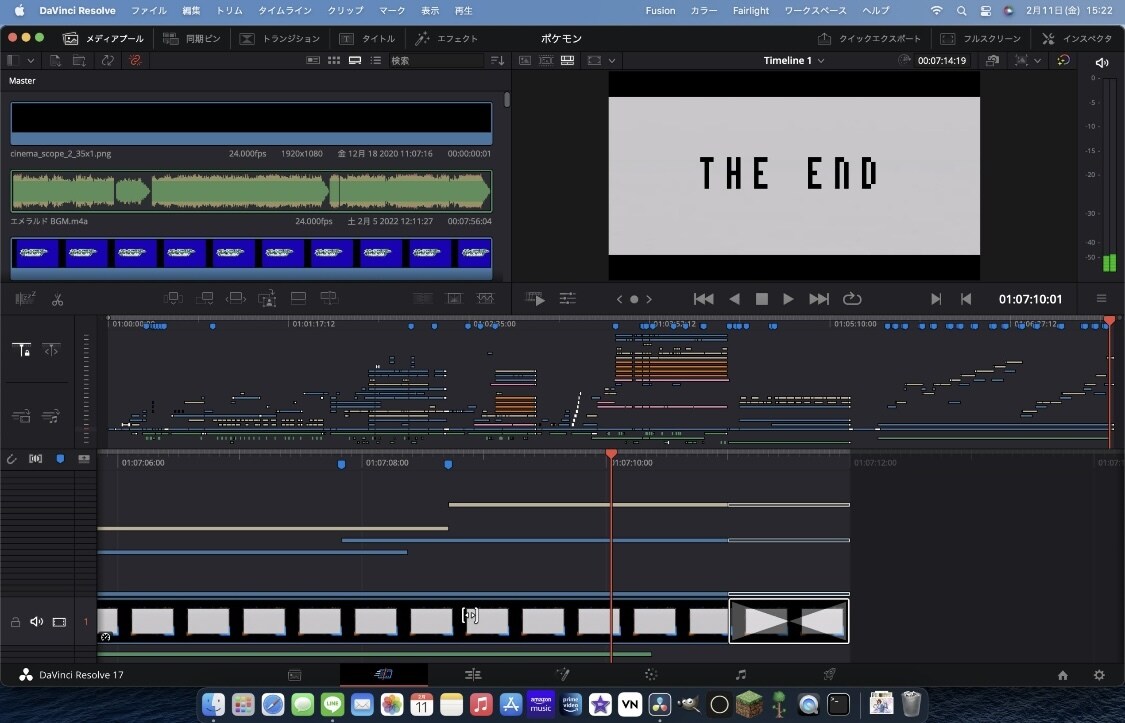The width and height of the screenshot is (1125, 723).
Task: Click the 検索 search field
Action: click(x=436, y=61)
